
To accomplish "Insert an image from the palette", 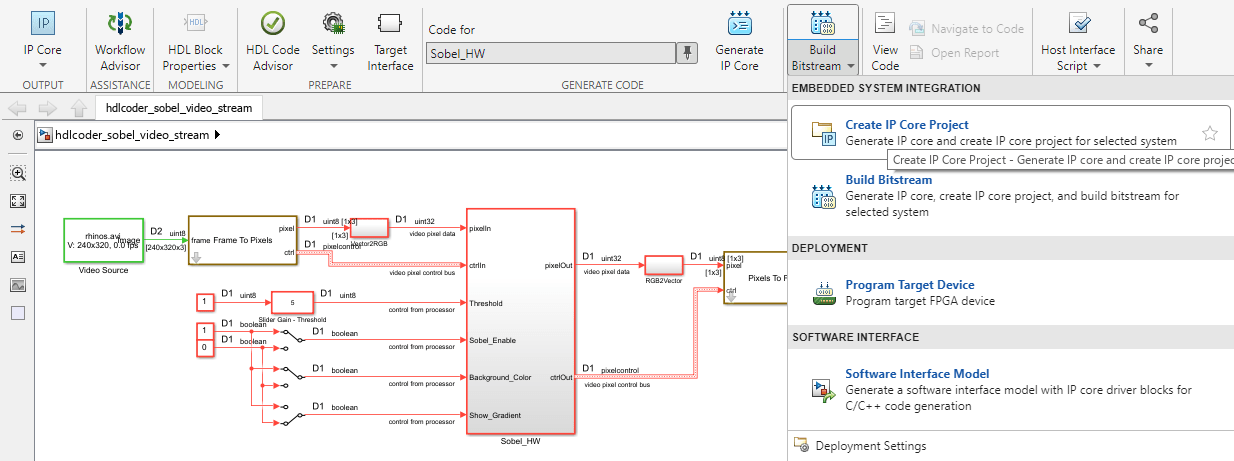I will (x=17, y=285).
